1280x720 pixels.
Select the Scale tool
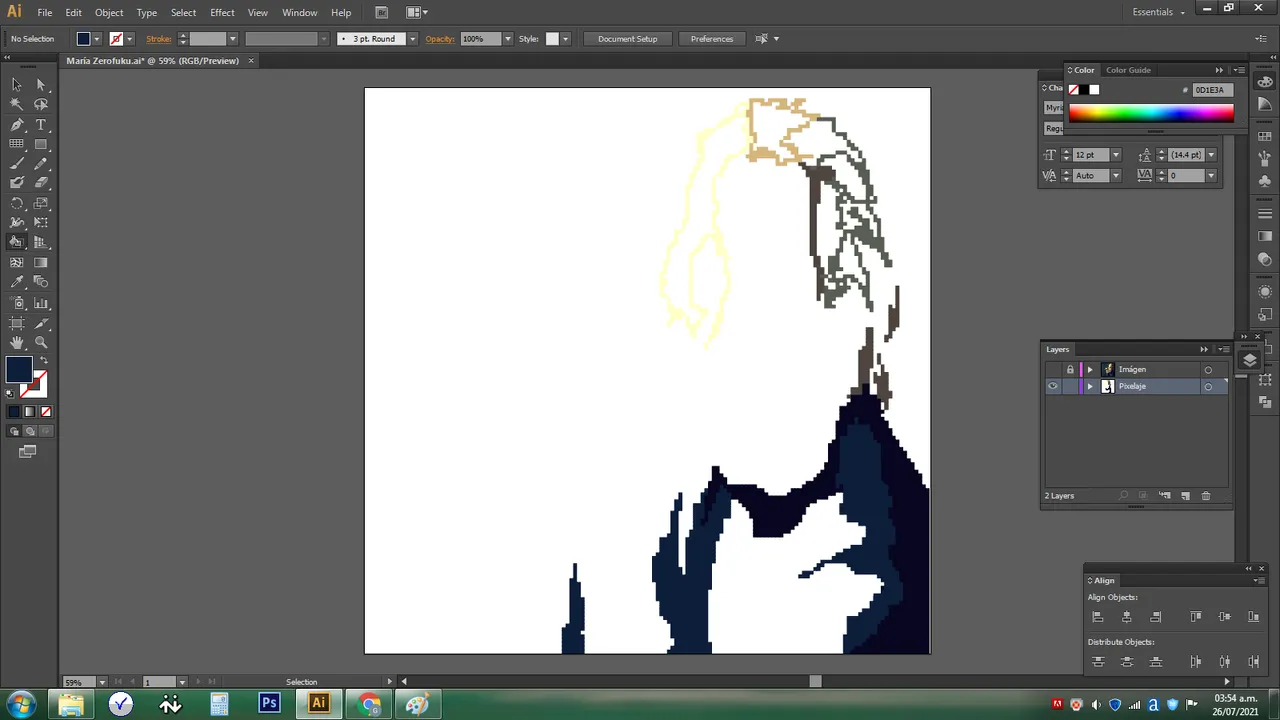coord(41,203)
